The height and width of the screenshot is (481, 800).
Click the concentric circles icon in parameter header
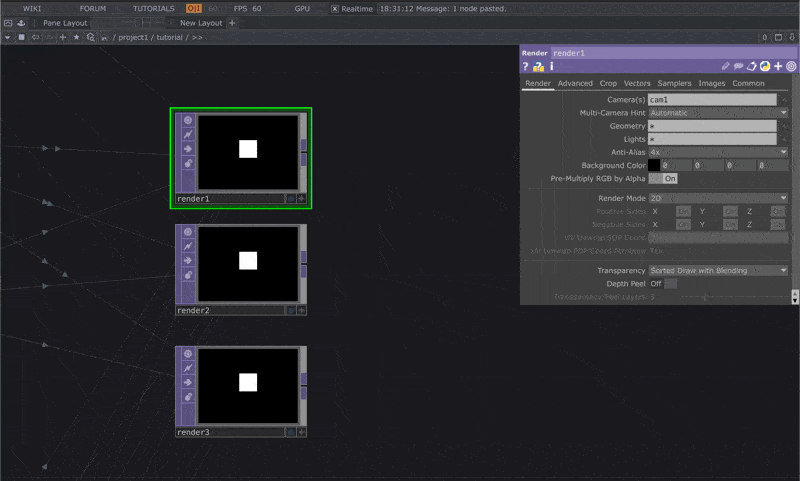coord(791,66)
